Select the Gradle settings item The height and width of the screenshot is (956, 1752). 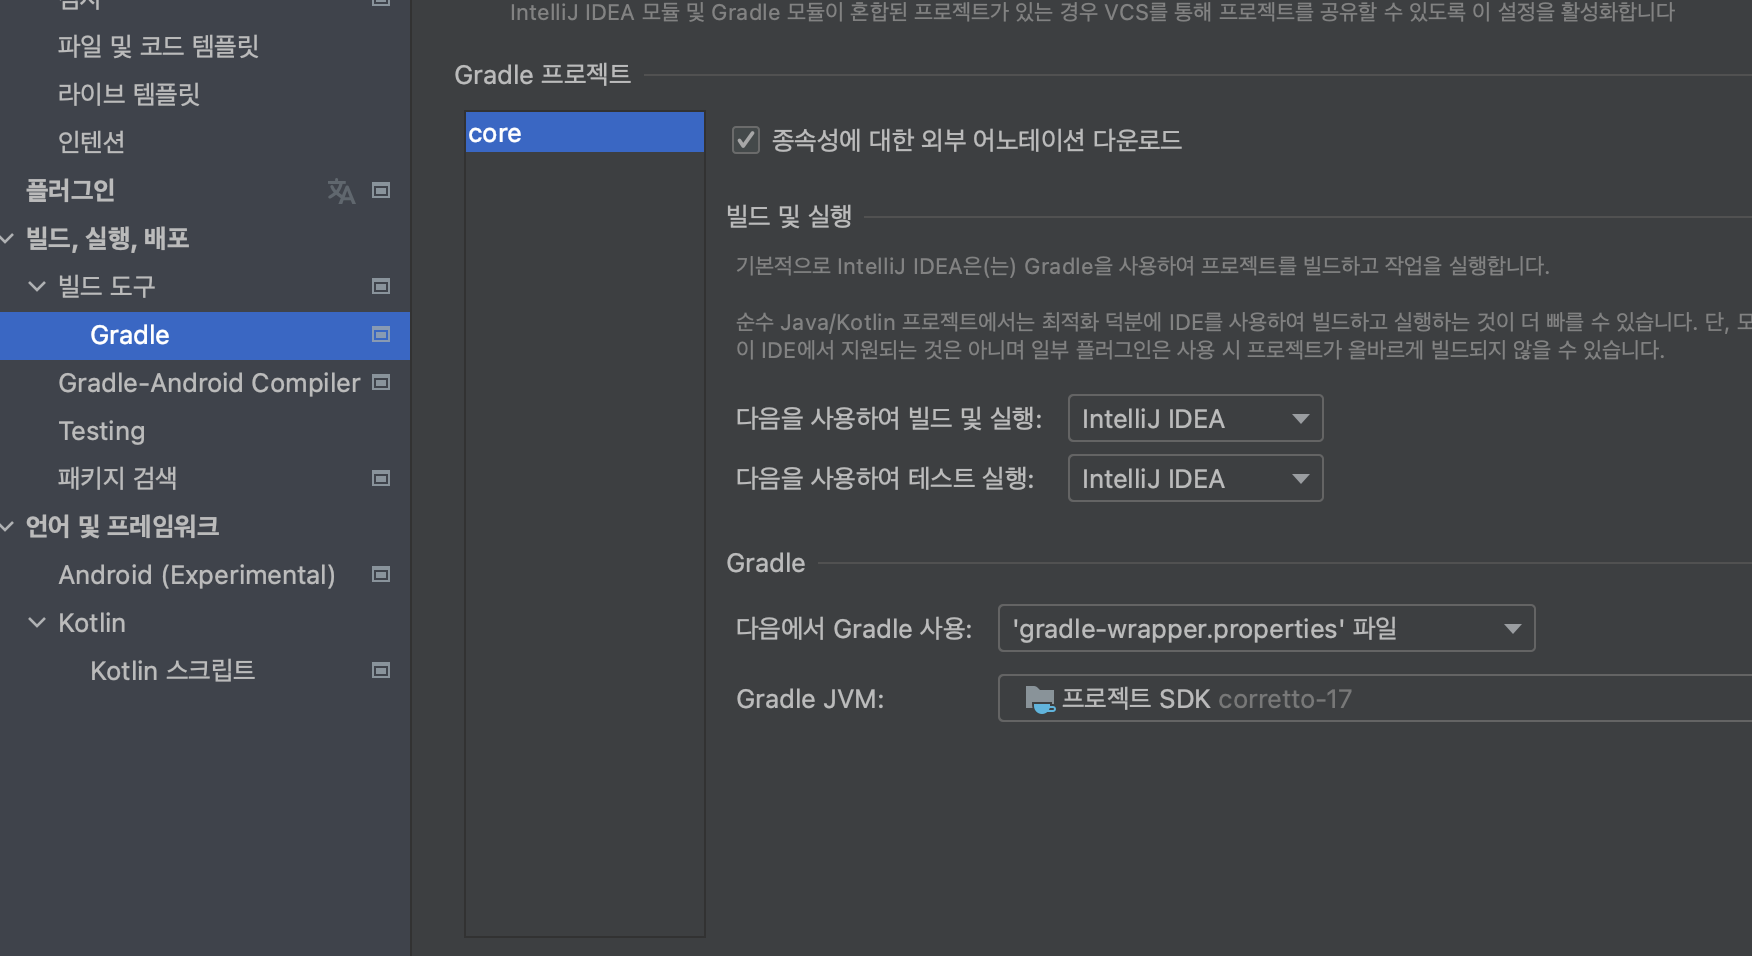[130, 335]
